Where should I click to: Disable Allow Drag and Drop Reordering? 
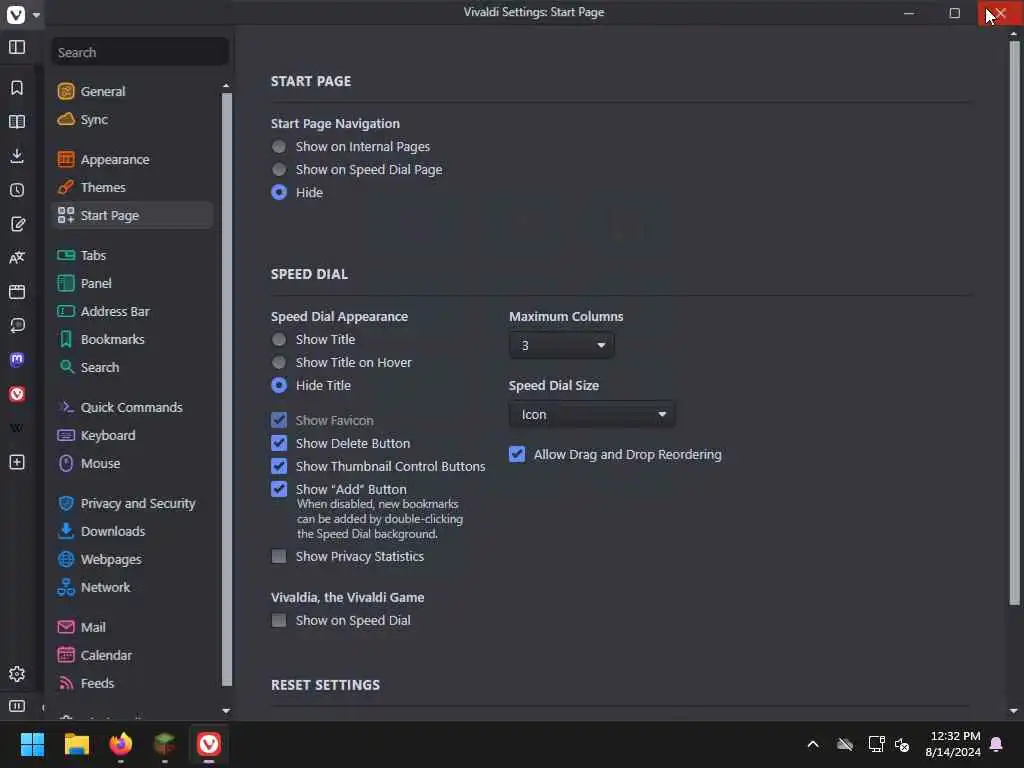pos(517,454)
